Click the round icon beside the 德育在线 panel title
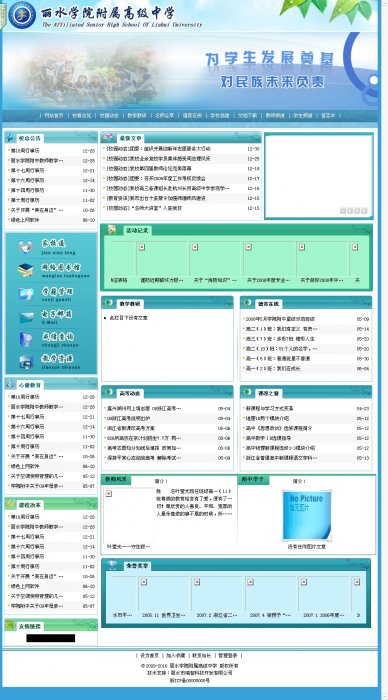 pyautogui.click(x=247, y=303)
